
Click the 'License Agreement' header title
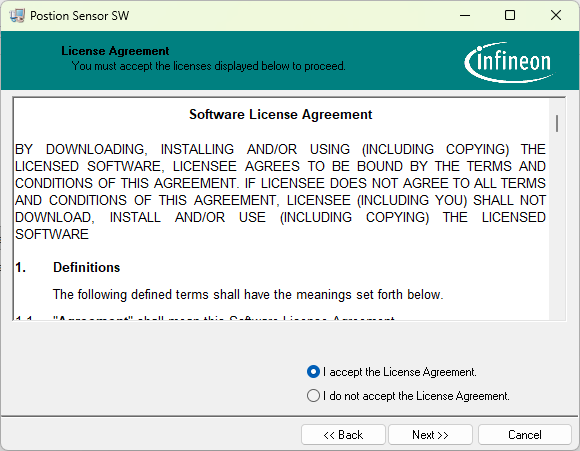115,51
